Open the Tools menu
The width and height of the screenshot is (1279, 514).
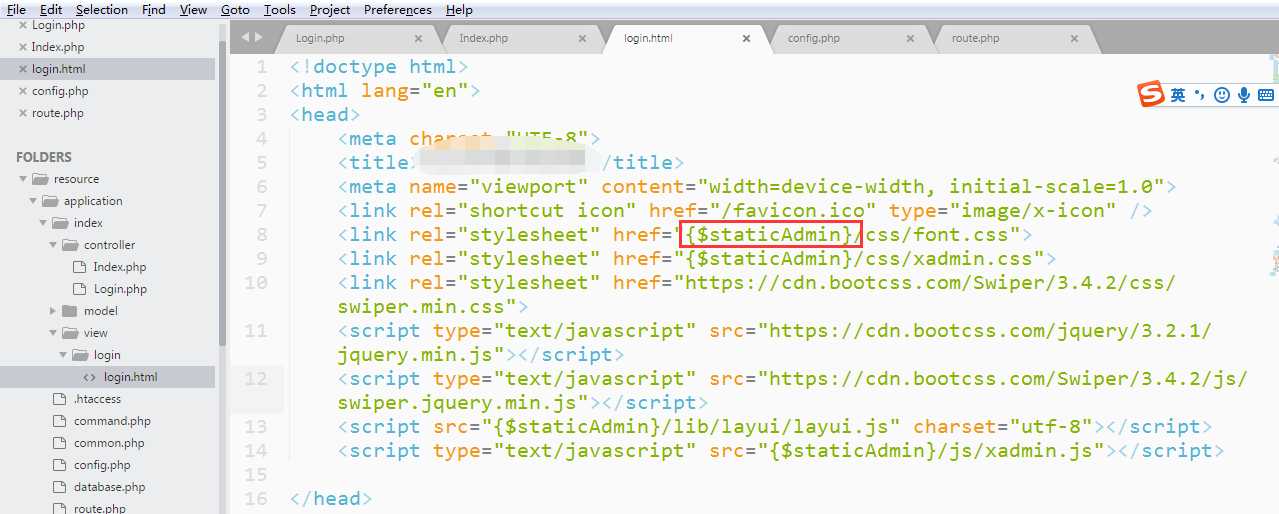(280, 9)
